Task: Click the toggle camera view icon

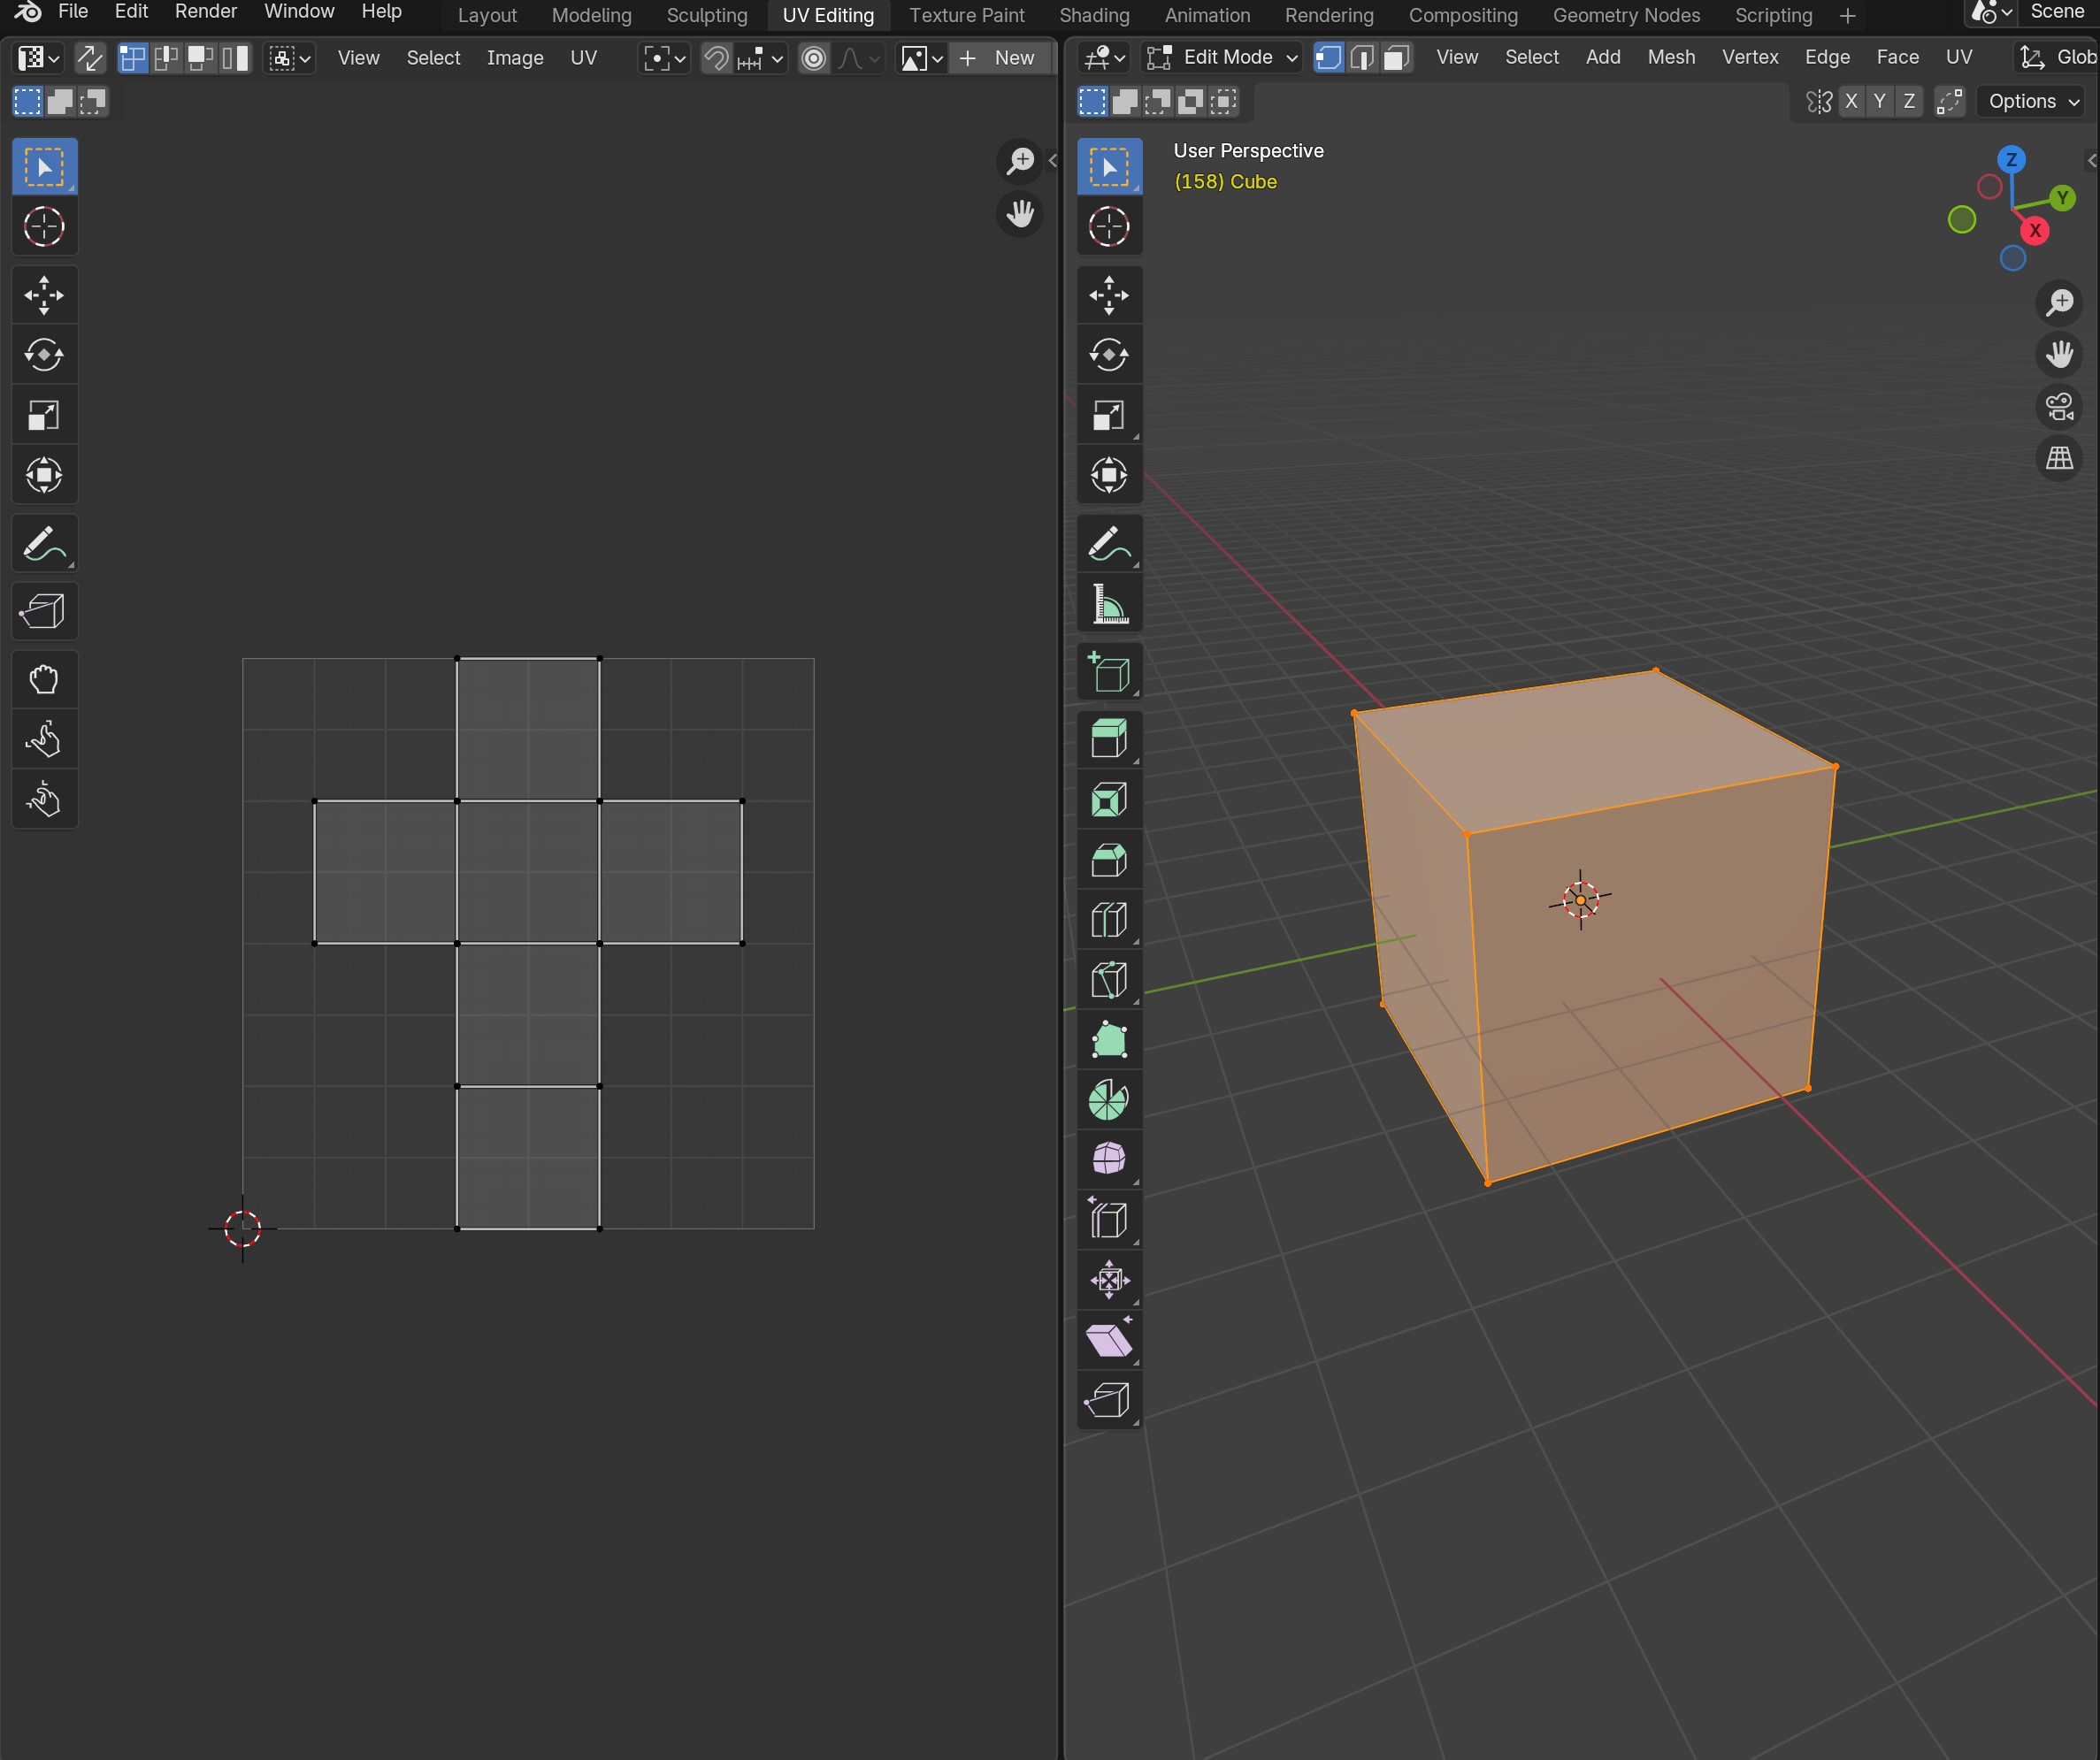Action: (x=2059, y=406)
